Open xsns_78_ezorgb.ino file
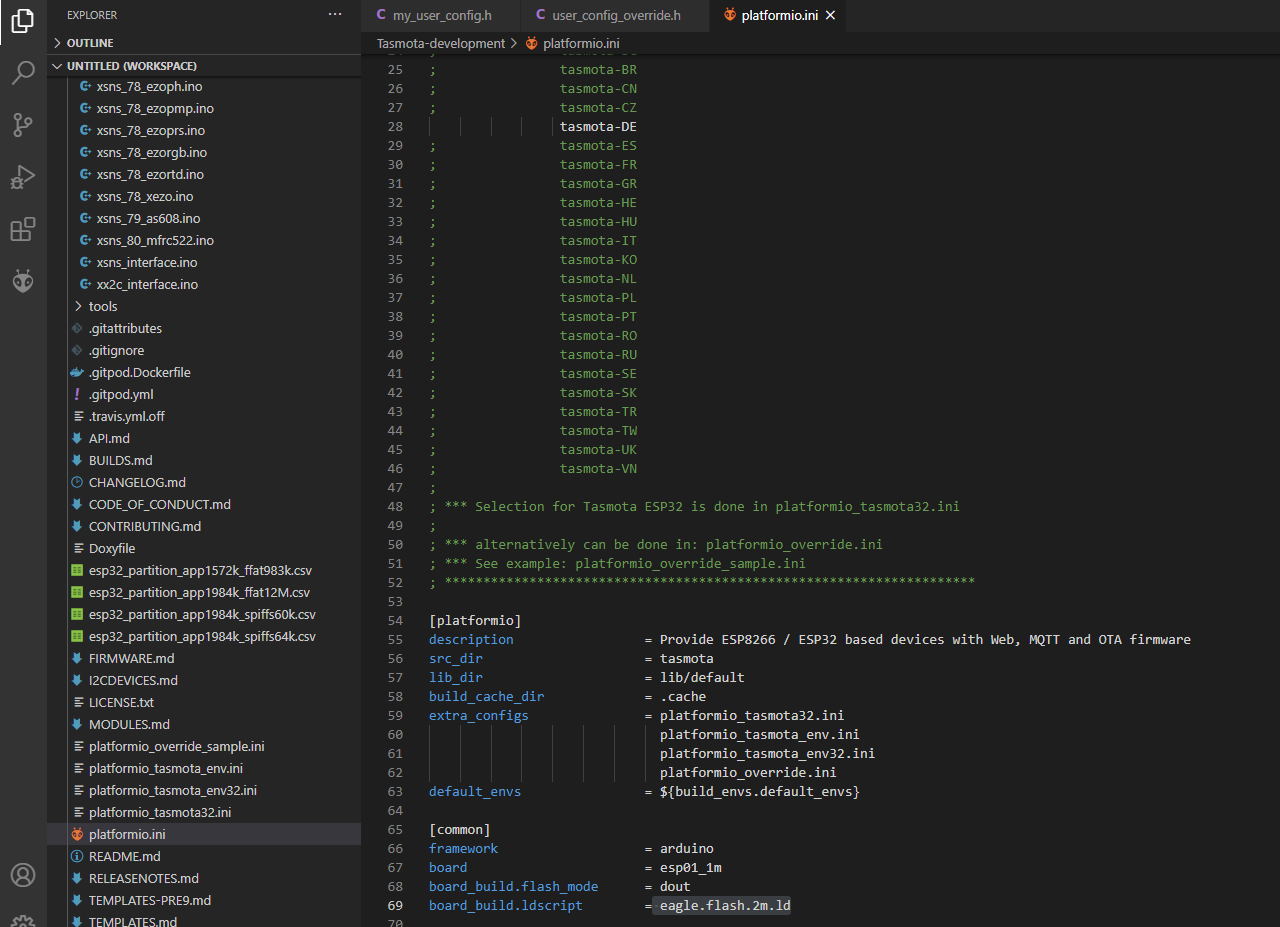Screen dimensions: 1280x927 (x=152, y=152)
